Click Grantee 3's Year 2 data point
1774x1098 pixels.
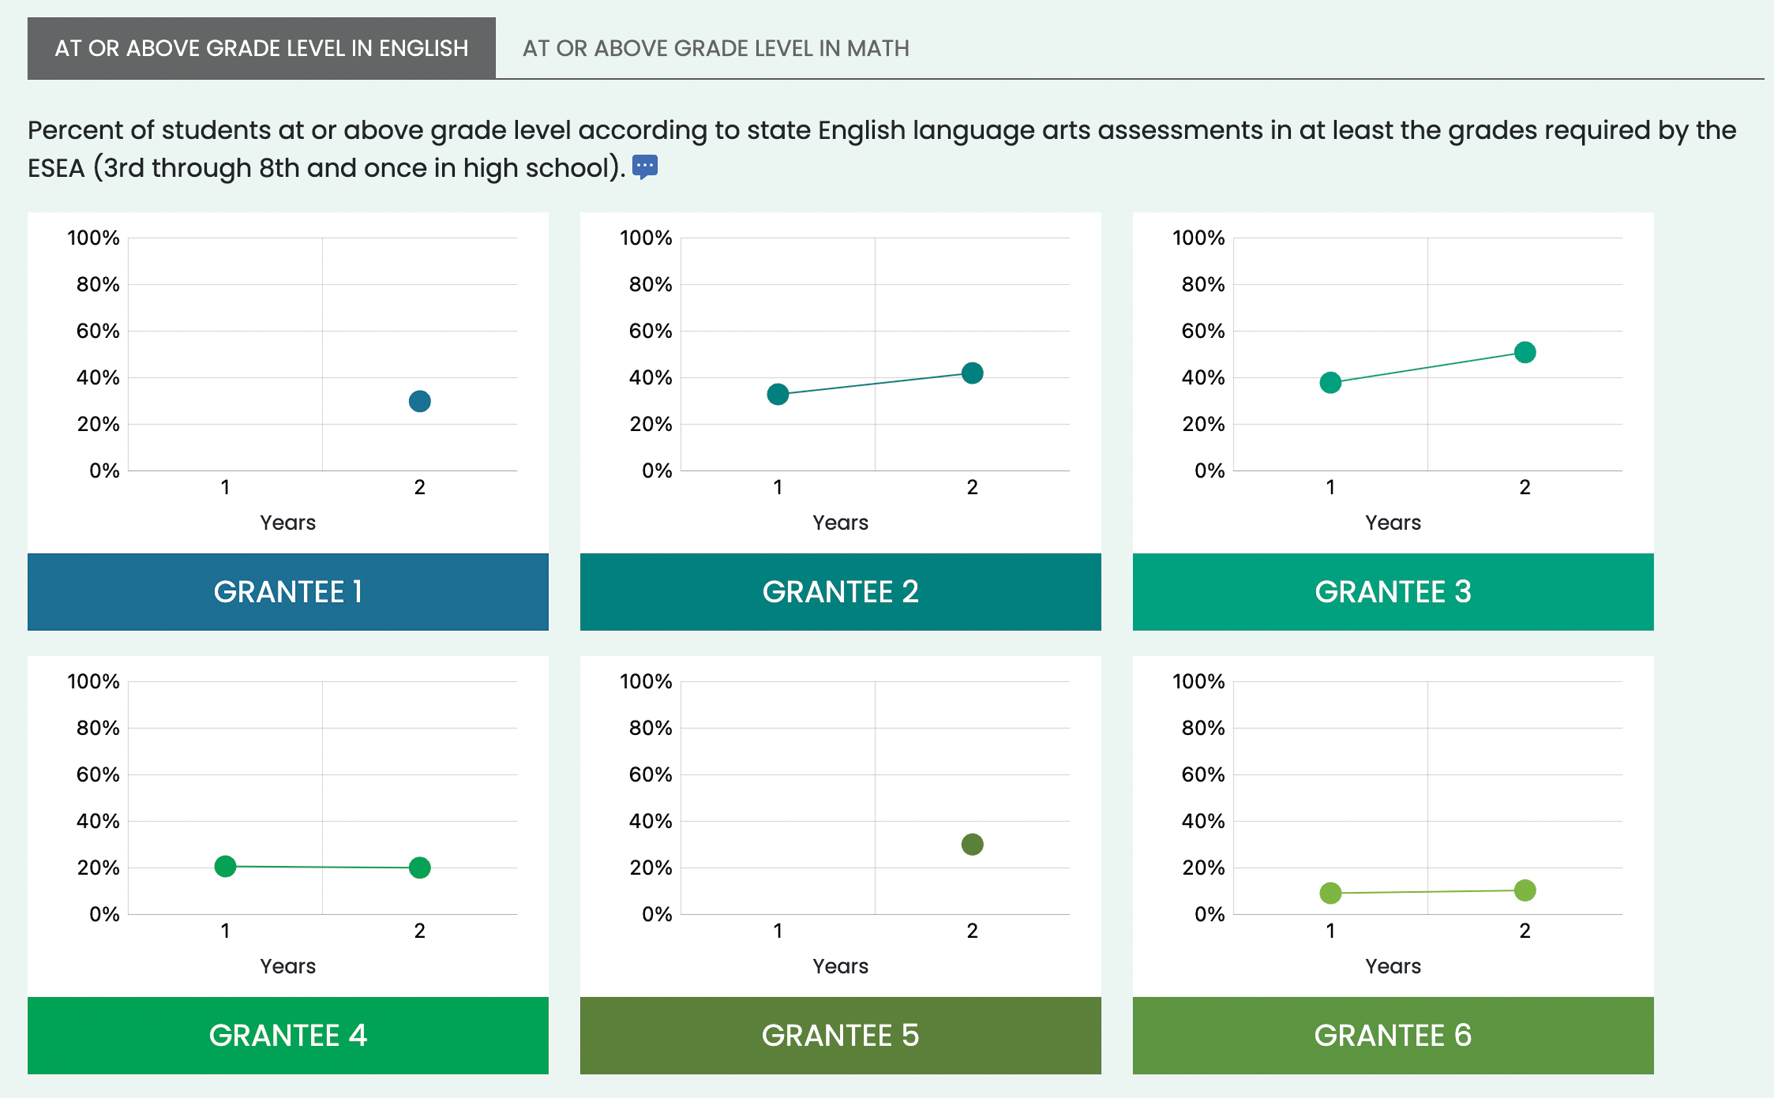(x=1524, y=352)
